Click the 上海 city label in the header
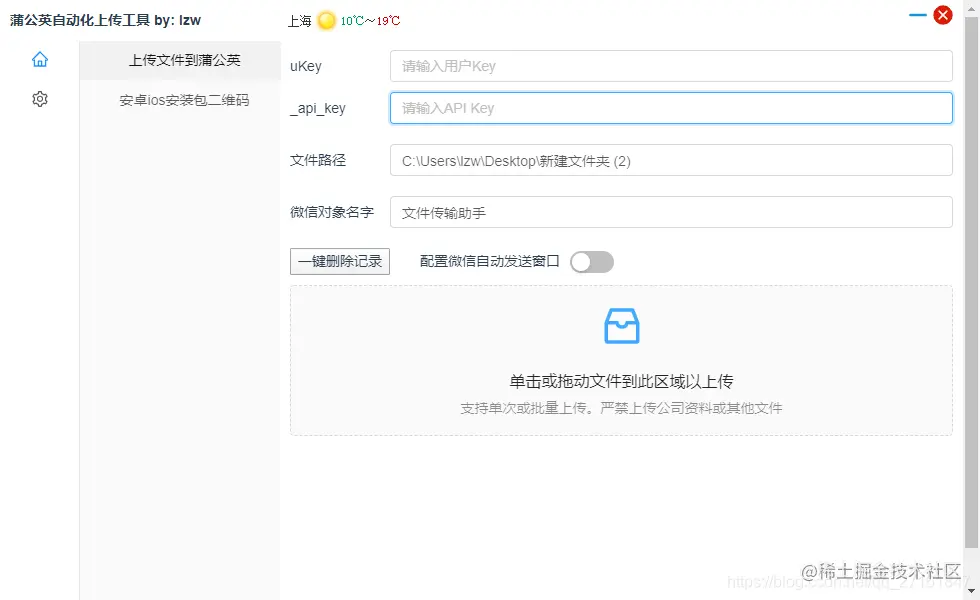 point(299,18)
